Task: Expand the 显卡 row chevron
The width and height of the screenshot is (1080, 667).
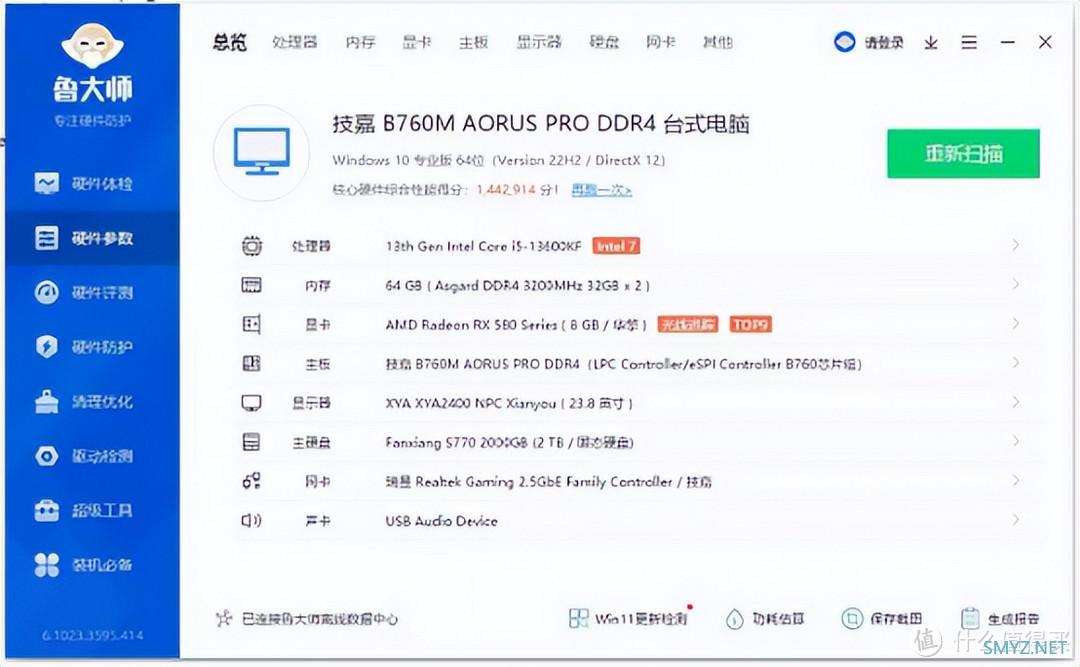Action: click(x=1015, y=323)
